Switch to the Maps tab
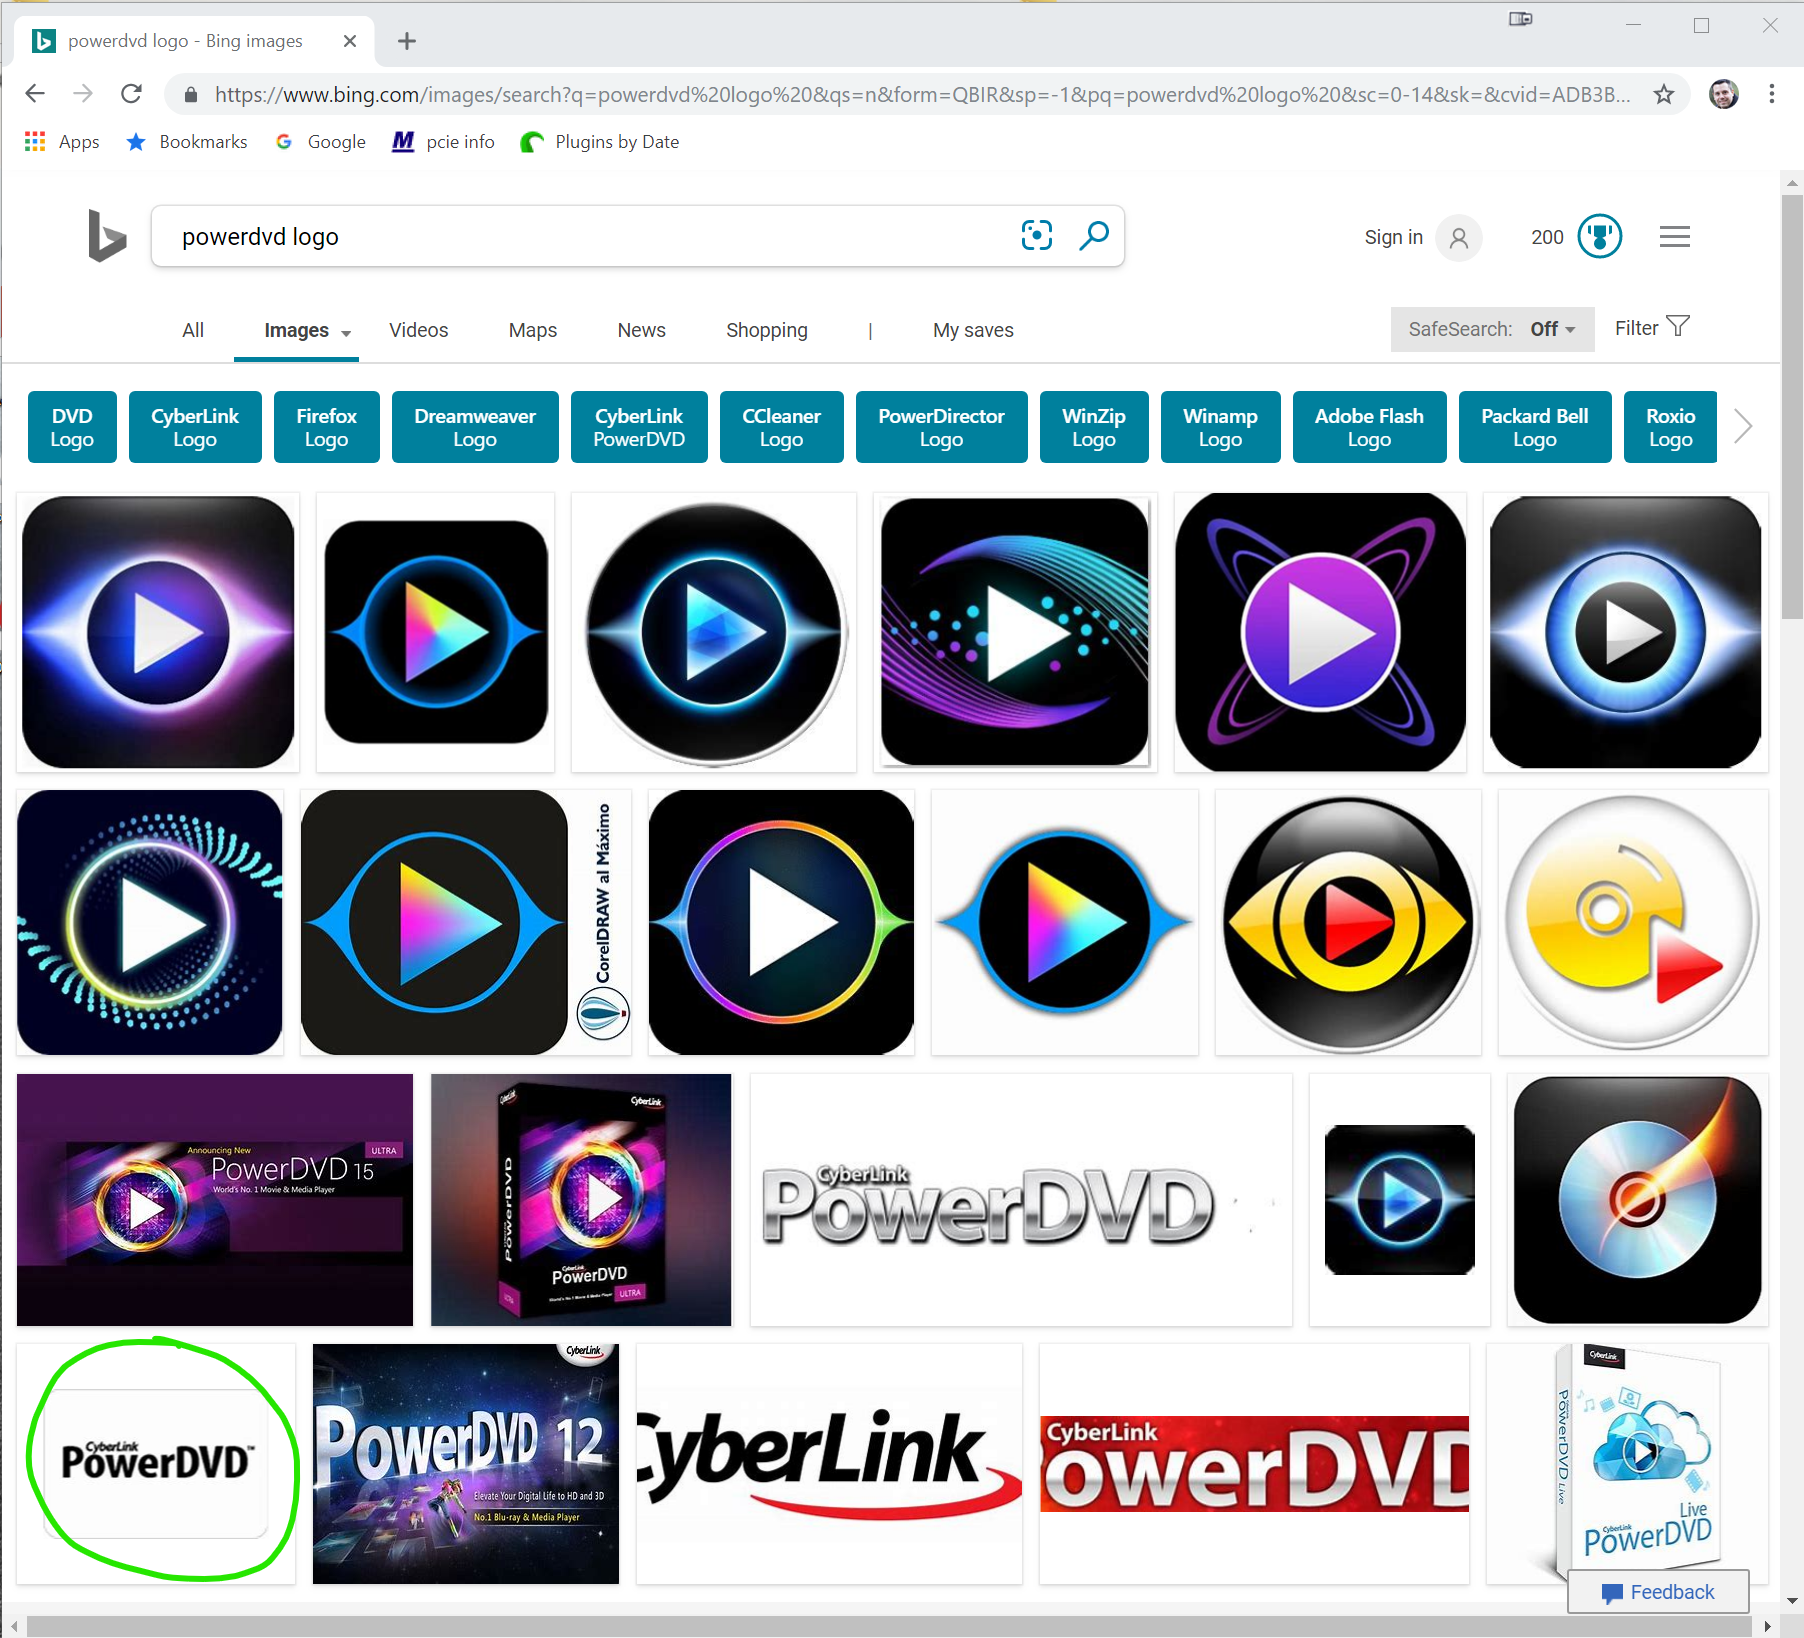1804x1638 pixels. click(x=533, y=330)
